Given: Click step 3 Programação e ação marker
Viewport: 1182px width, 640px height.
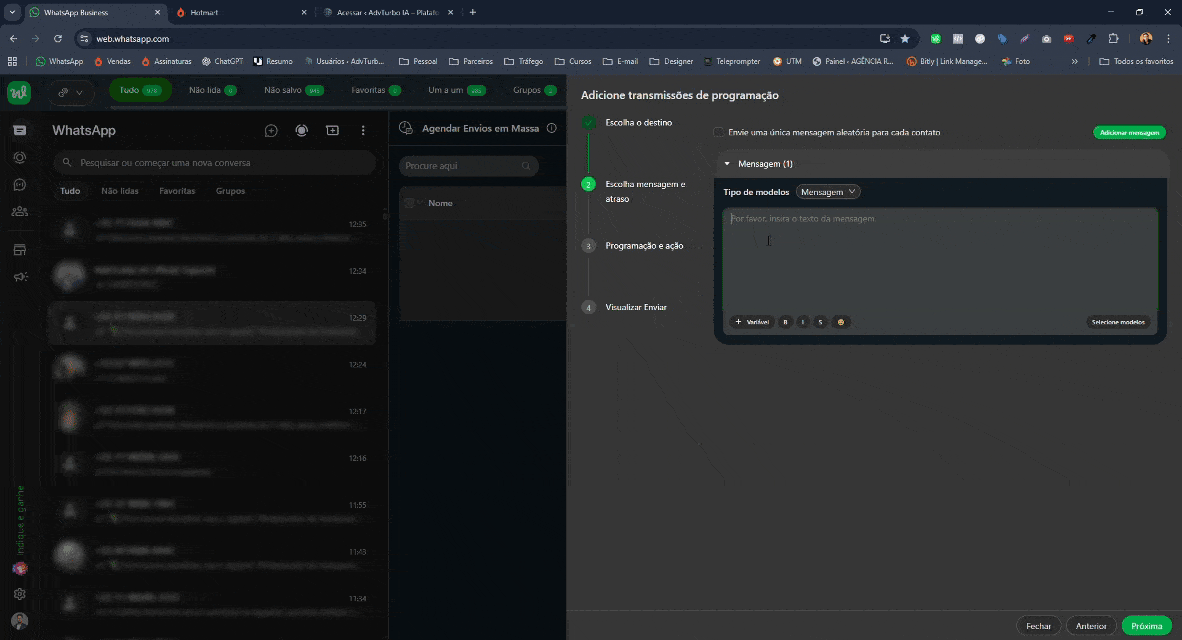Looking at the screenshot, I should (x=589, y=246).
